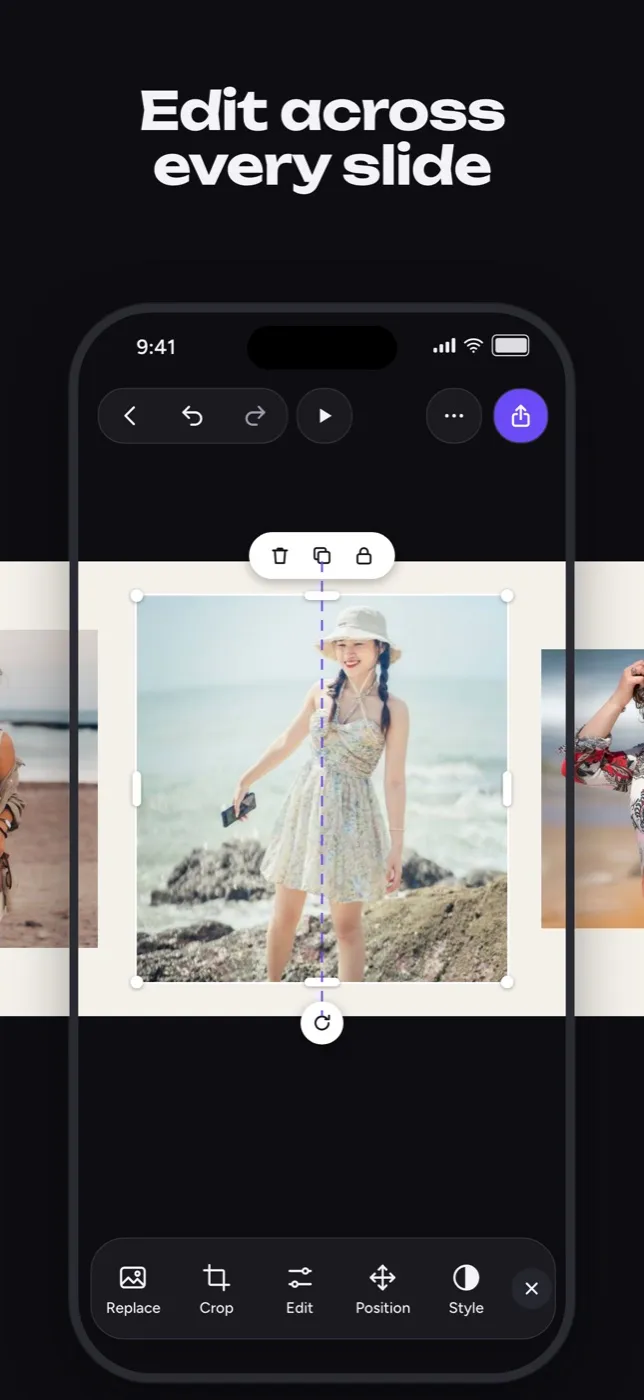Image resolution: width=644 pixels, height=1400 pixels.
Task: Duplicate the selected photo
Action: click(322, 556)
